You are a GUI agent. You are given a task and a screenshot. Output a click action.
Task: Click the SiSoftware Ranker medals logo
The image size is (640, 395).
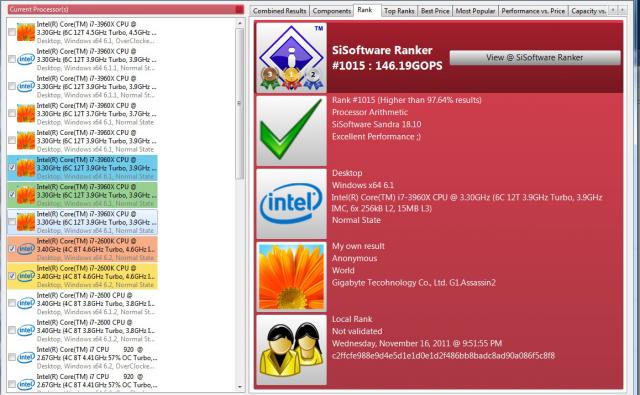pyautogui.click(x=291, y=58)
